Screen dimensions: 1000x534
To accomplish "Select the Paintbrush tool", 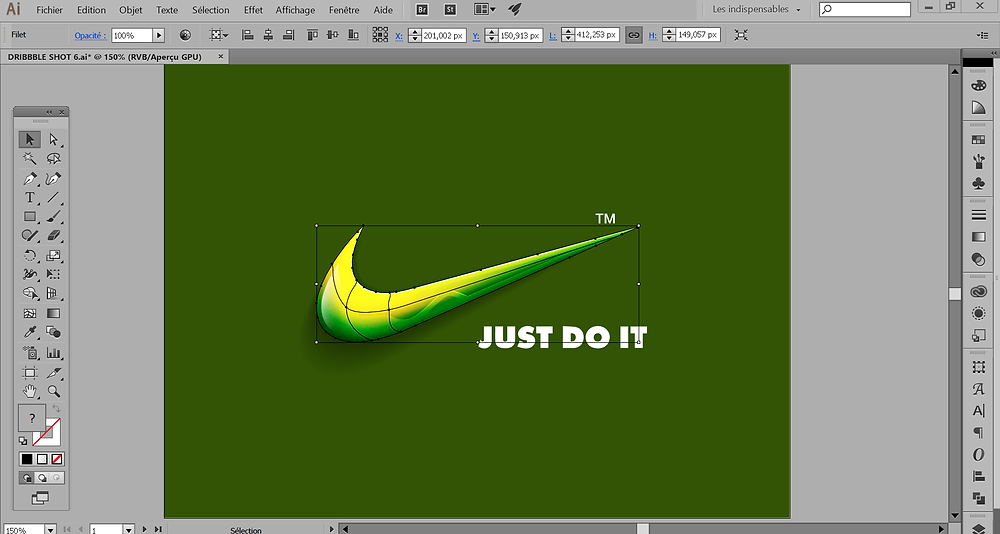I will coord(54,217).
